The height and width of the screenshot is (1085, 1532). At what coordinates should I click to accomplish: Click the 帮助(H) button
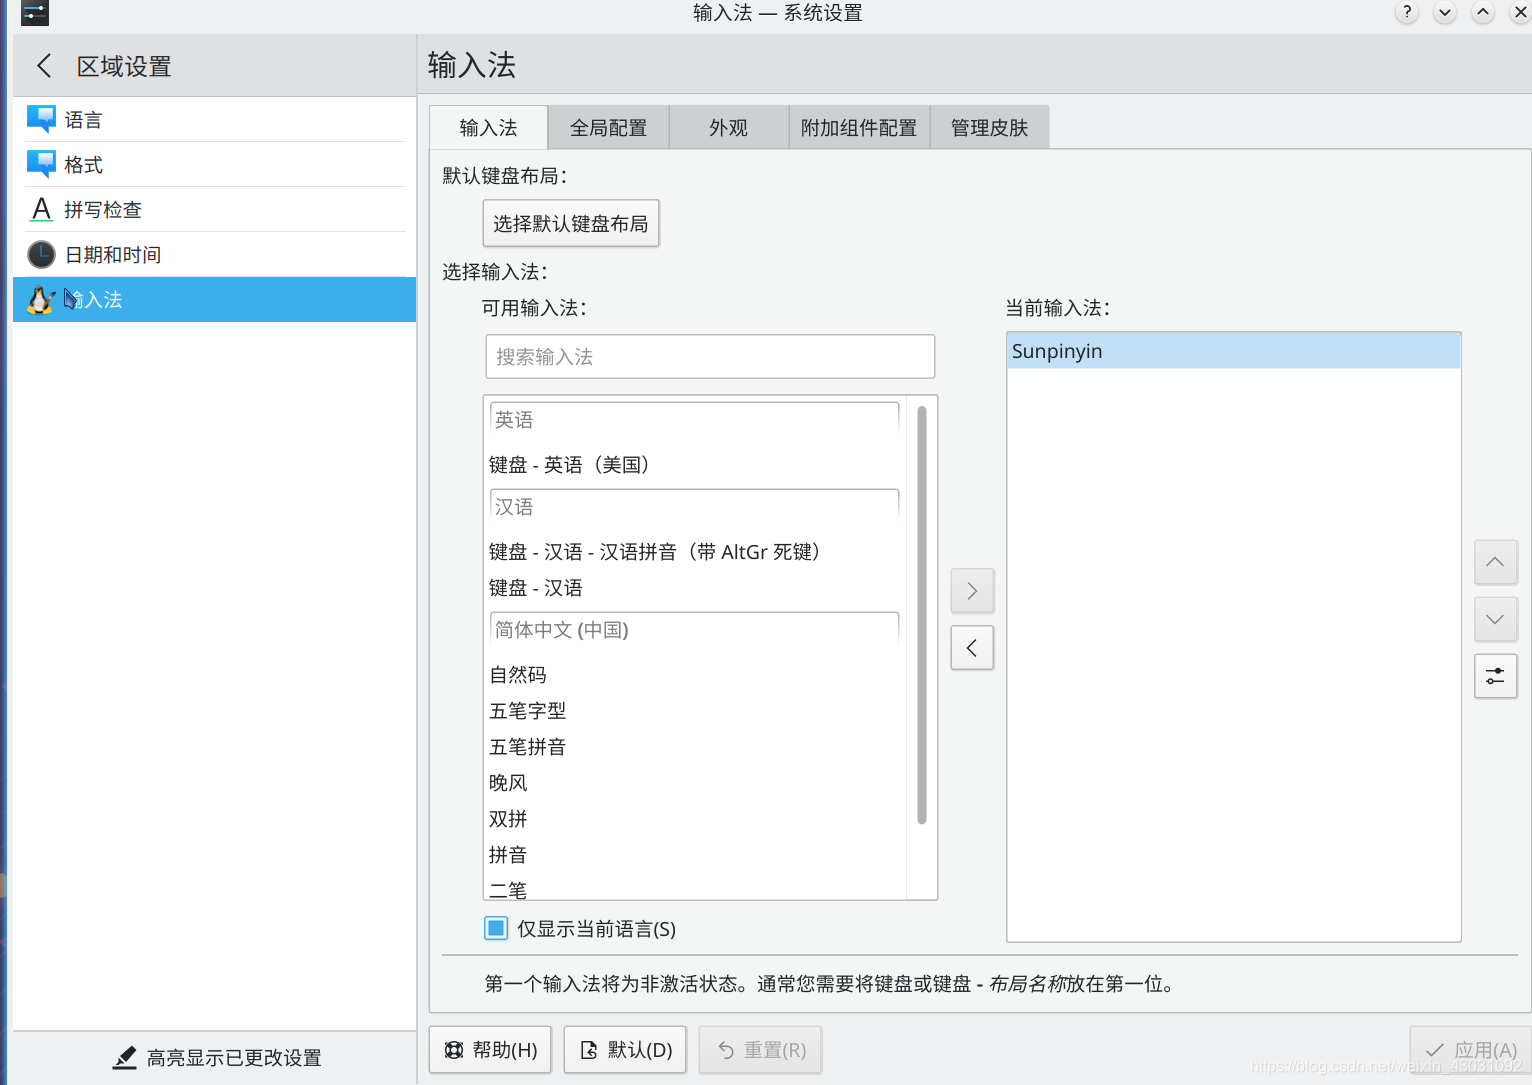[x=490, y=1050]
